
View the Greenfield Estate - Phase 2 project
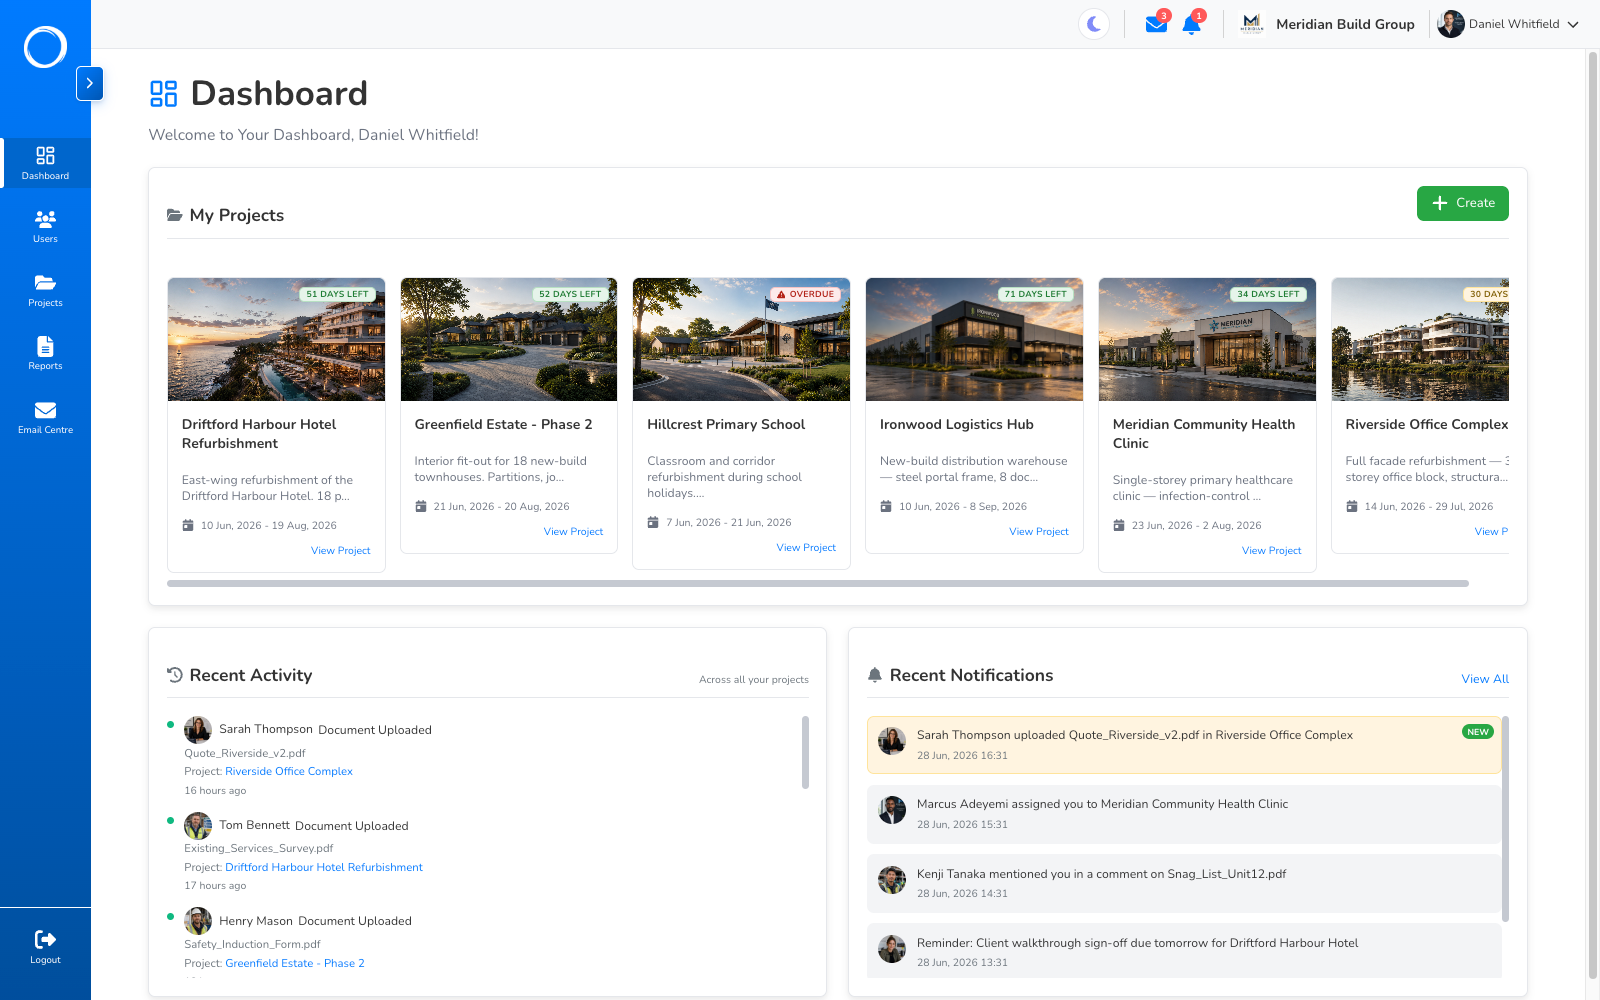573,532
